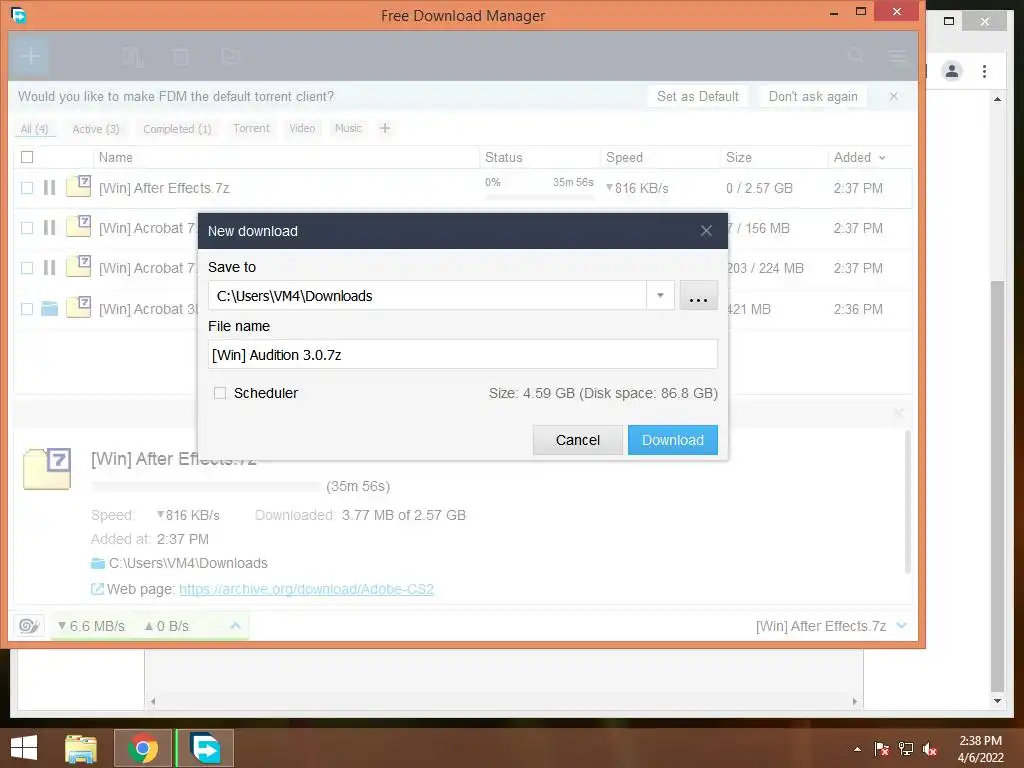Click Chrome window vertical scrollbar thumb

997,486
